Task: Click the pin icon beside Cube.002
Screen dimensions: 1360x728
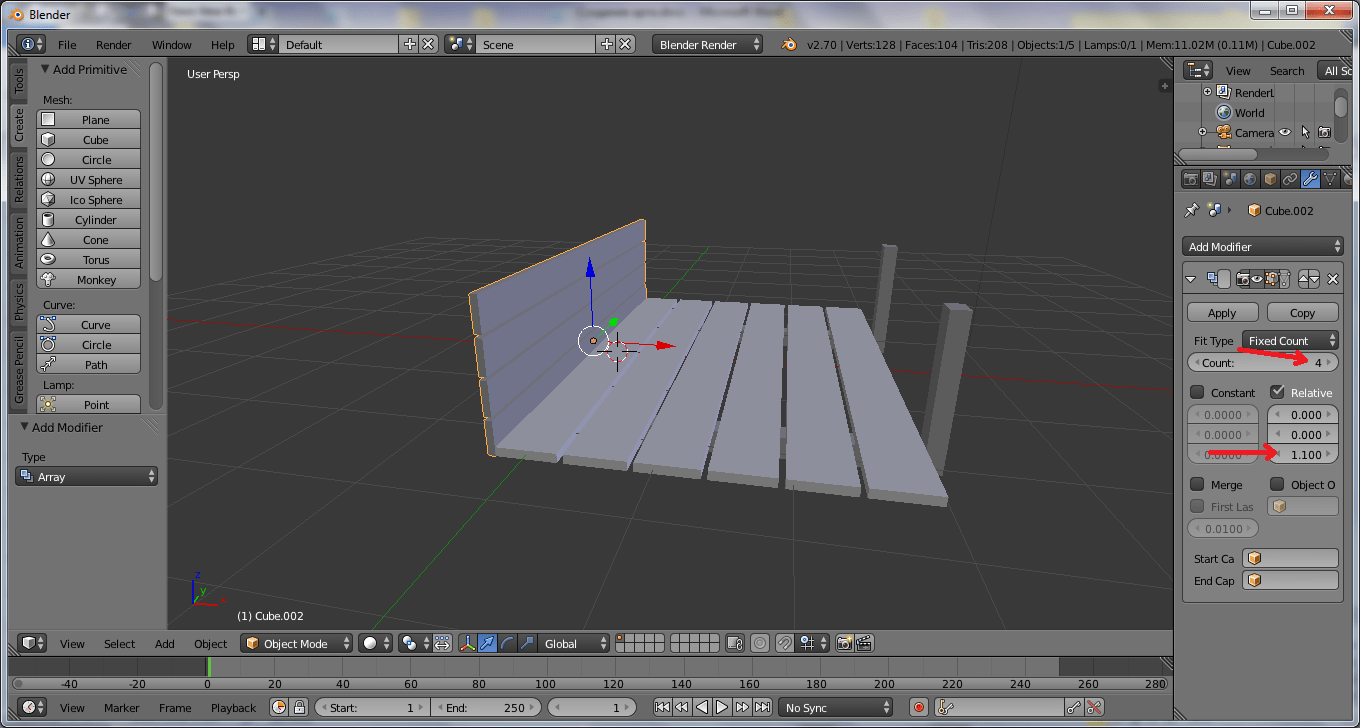Action: 1191,210
